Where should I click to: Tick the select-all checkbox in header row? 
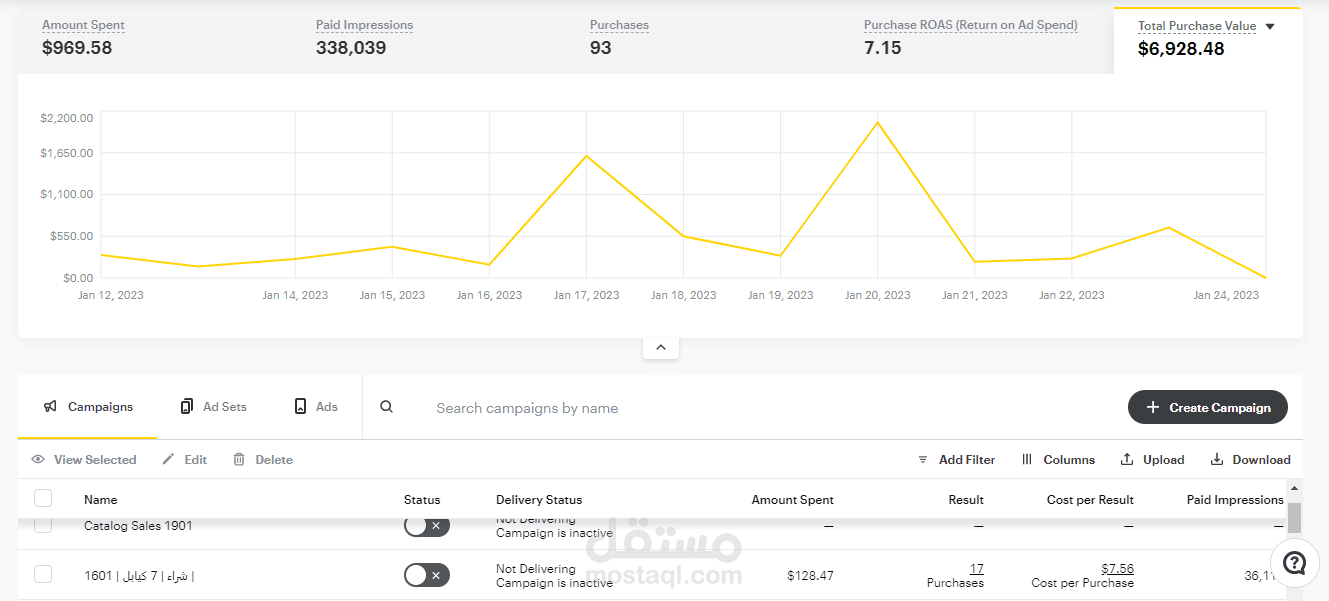click(43, 498)
